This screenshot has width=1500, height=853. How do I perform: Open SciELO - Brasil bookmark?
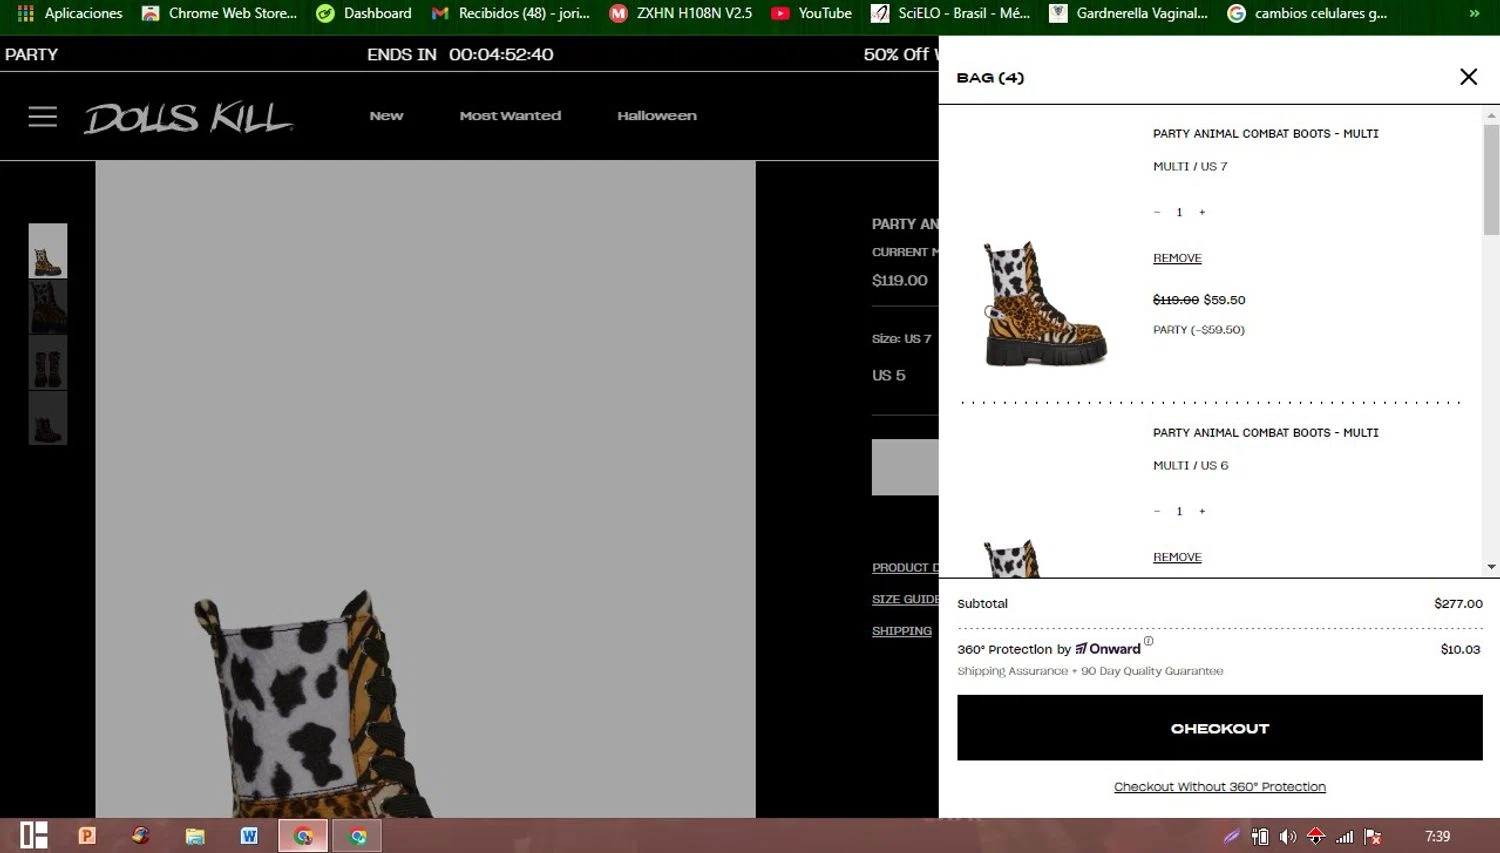tap(950, 13)
